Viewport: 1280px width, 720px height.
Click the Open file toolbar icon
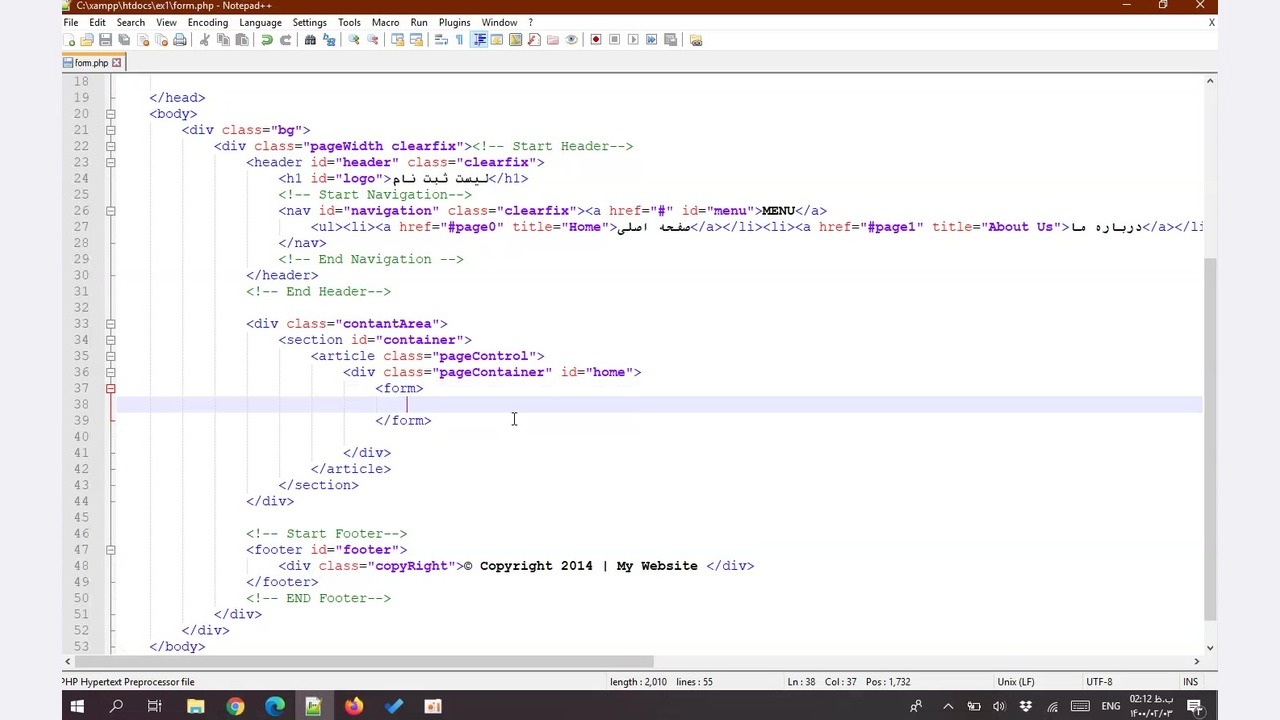[x=87, y=40]
